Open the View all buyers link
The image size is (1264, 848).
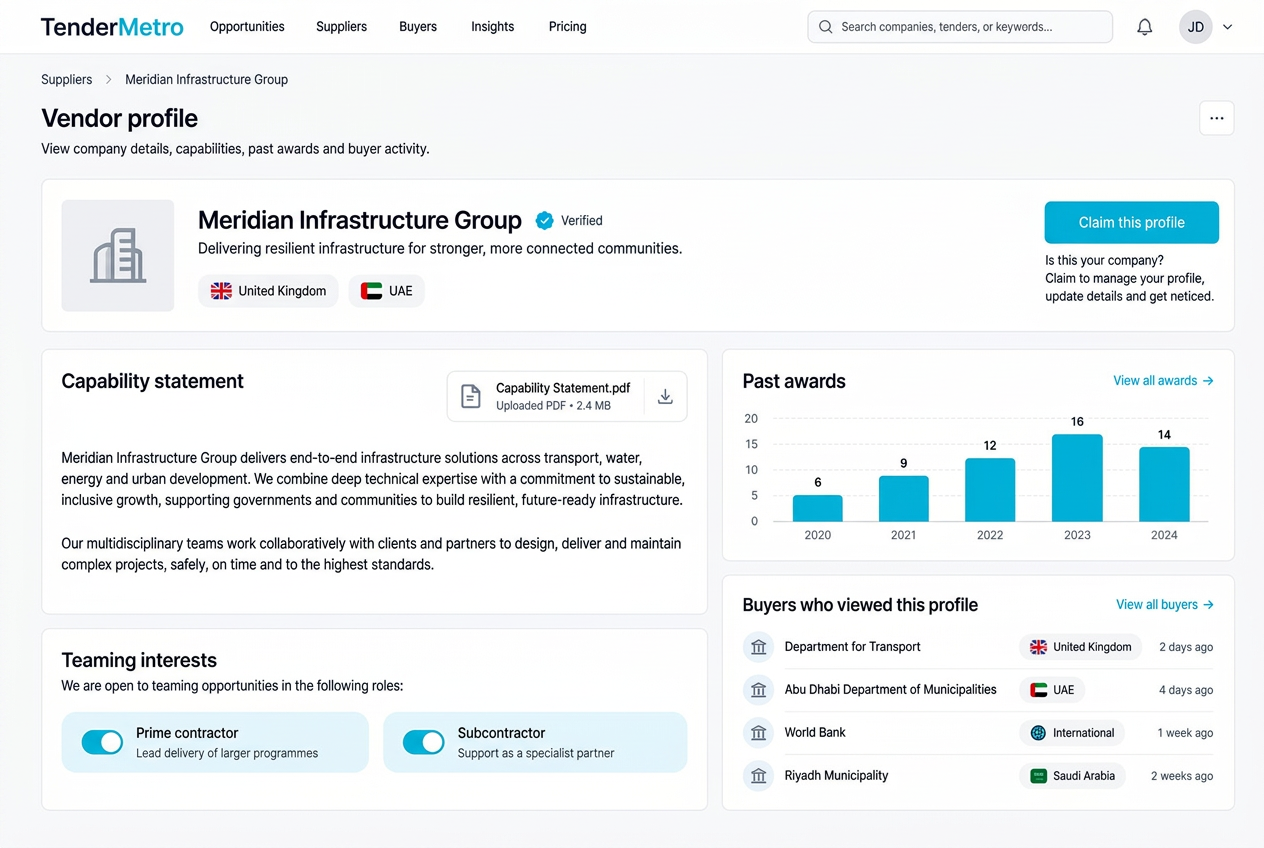[1165, 605]
